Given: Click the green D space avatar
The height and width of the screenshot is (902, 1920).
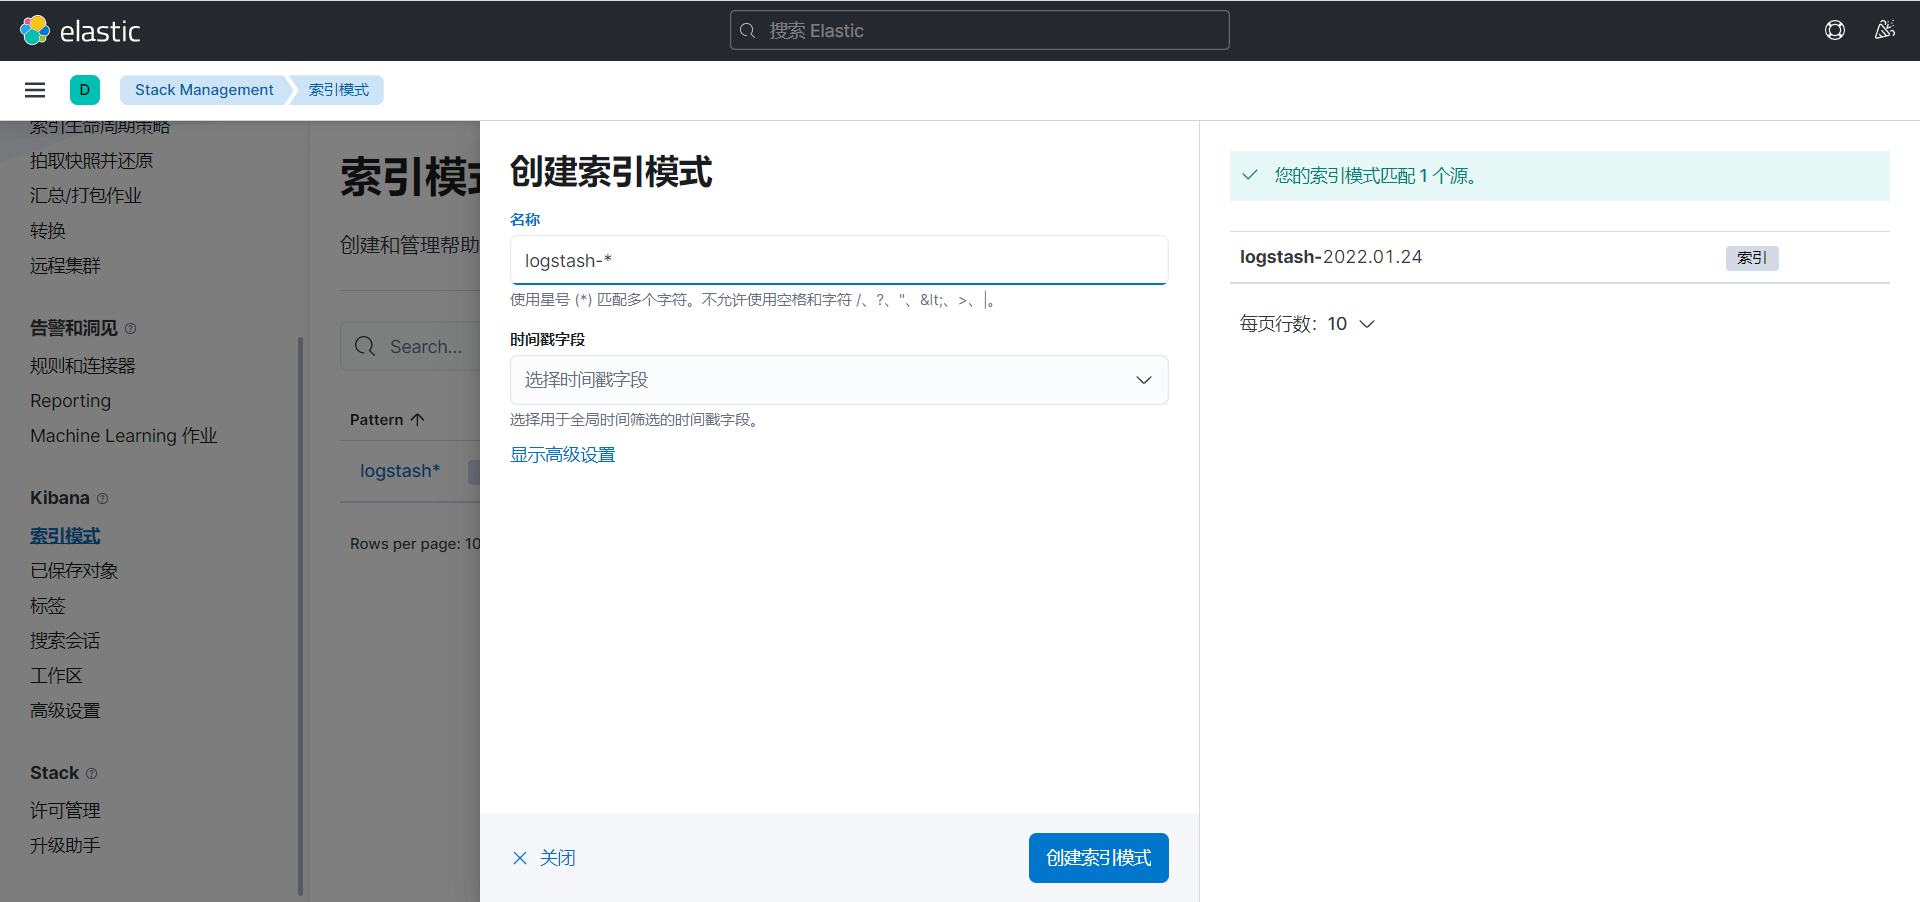Looking at the screenshot, I should click(x=85, y=90).
